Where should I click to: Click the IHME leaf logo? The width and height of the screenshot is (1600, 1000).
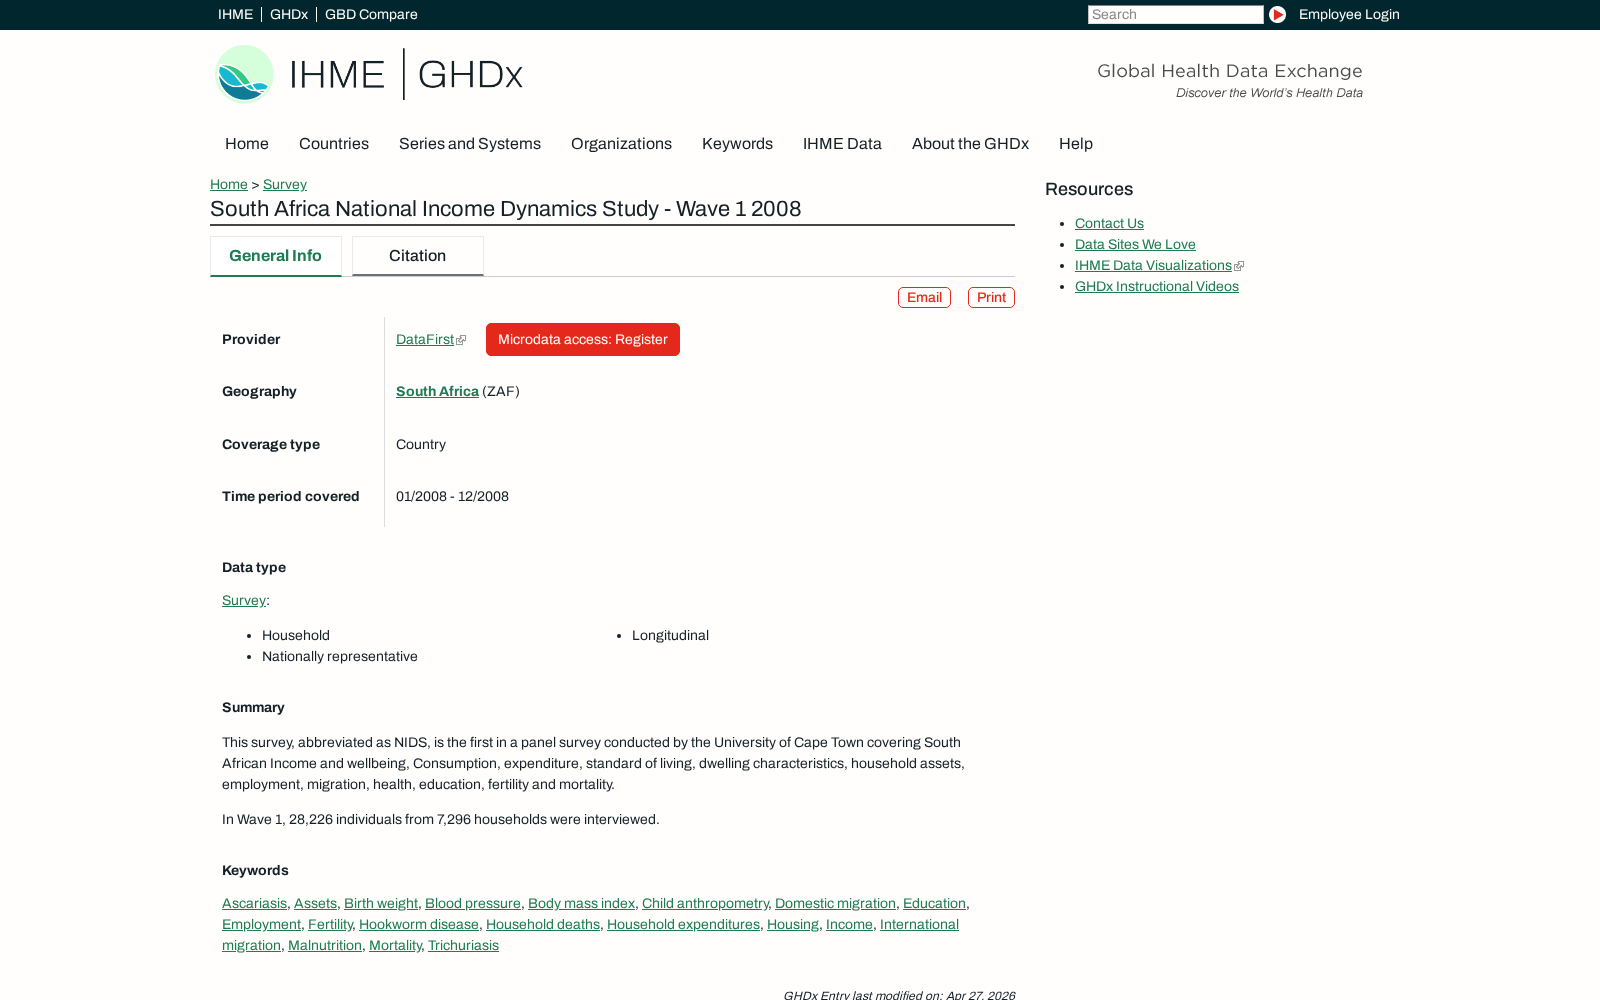click(245, 74)
